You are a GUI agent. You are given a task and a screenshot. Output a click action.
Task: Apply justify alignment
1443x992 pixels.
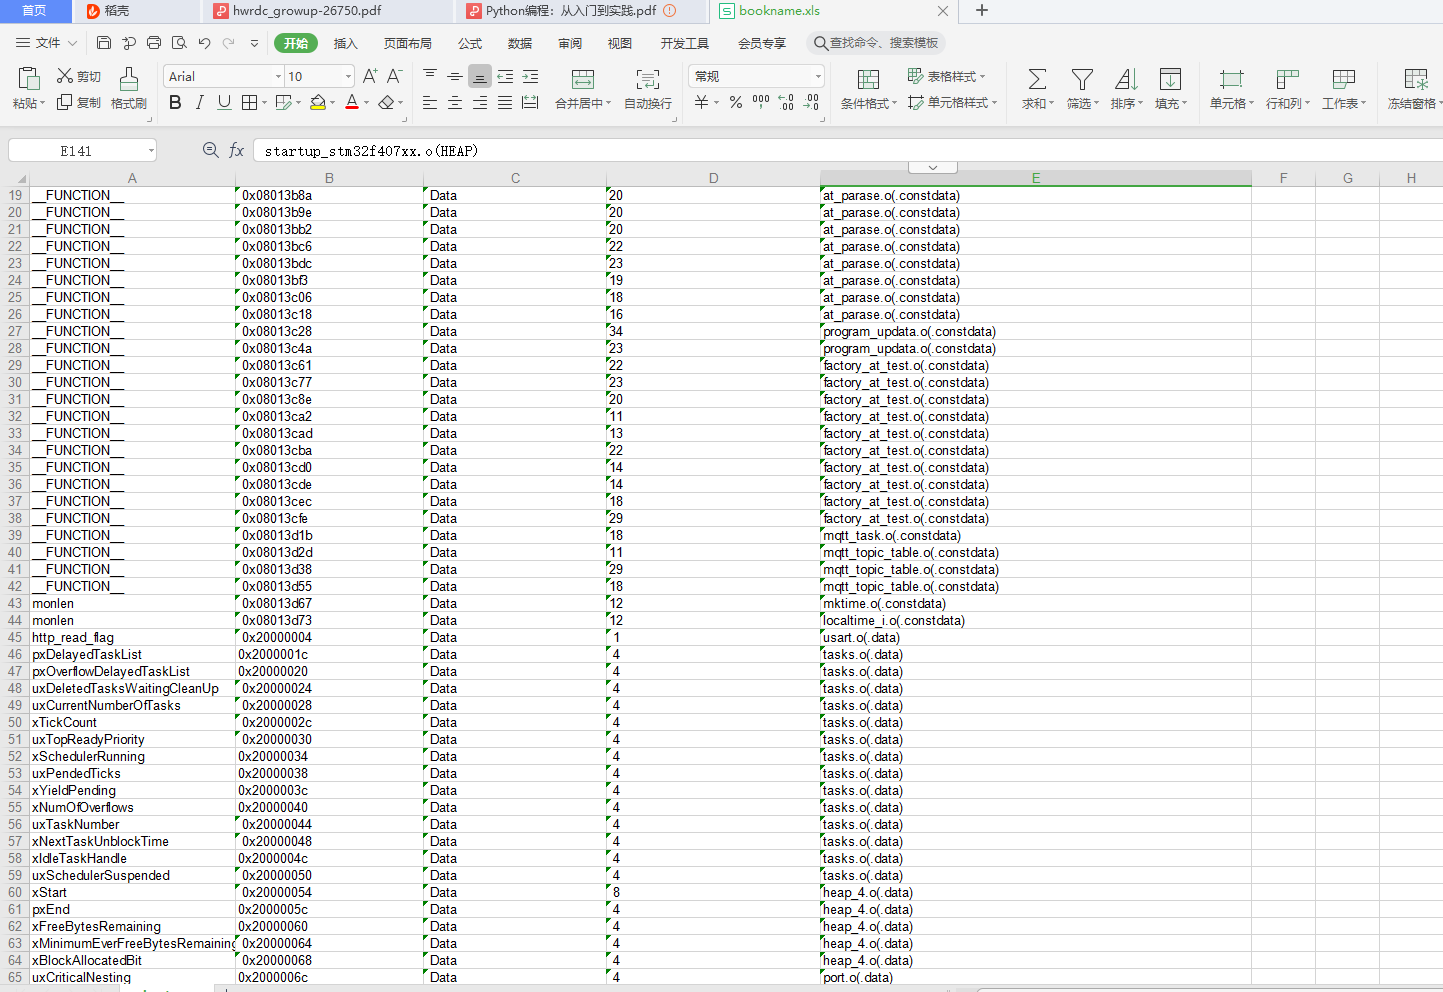[505, 102]
